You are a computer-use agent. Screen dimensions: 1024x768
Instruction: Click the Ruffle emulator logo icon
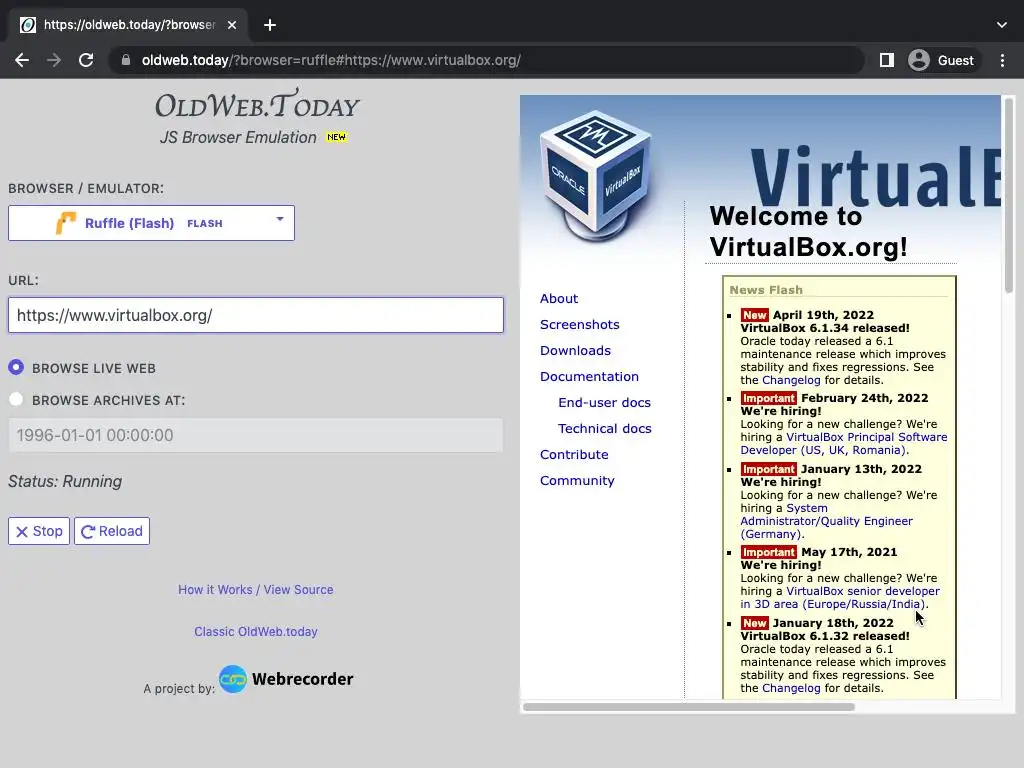(65, 223)
